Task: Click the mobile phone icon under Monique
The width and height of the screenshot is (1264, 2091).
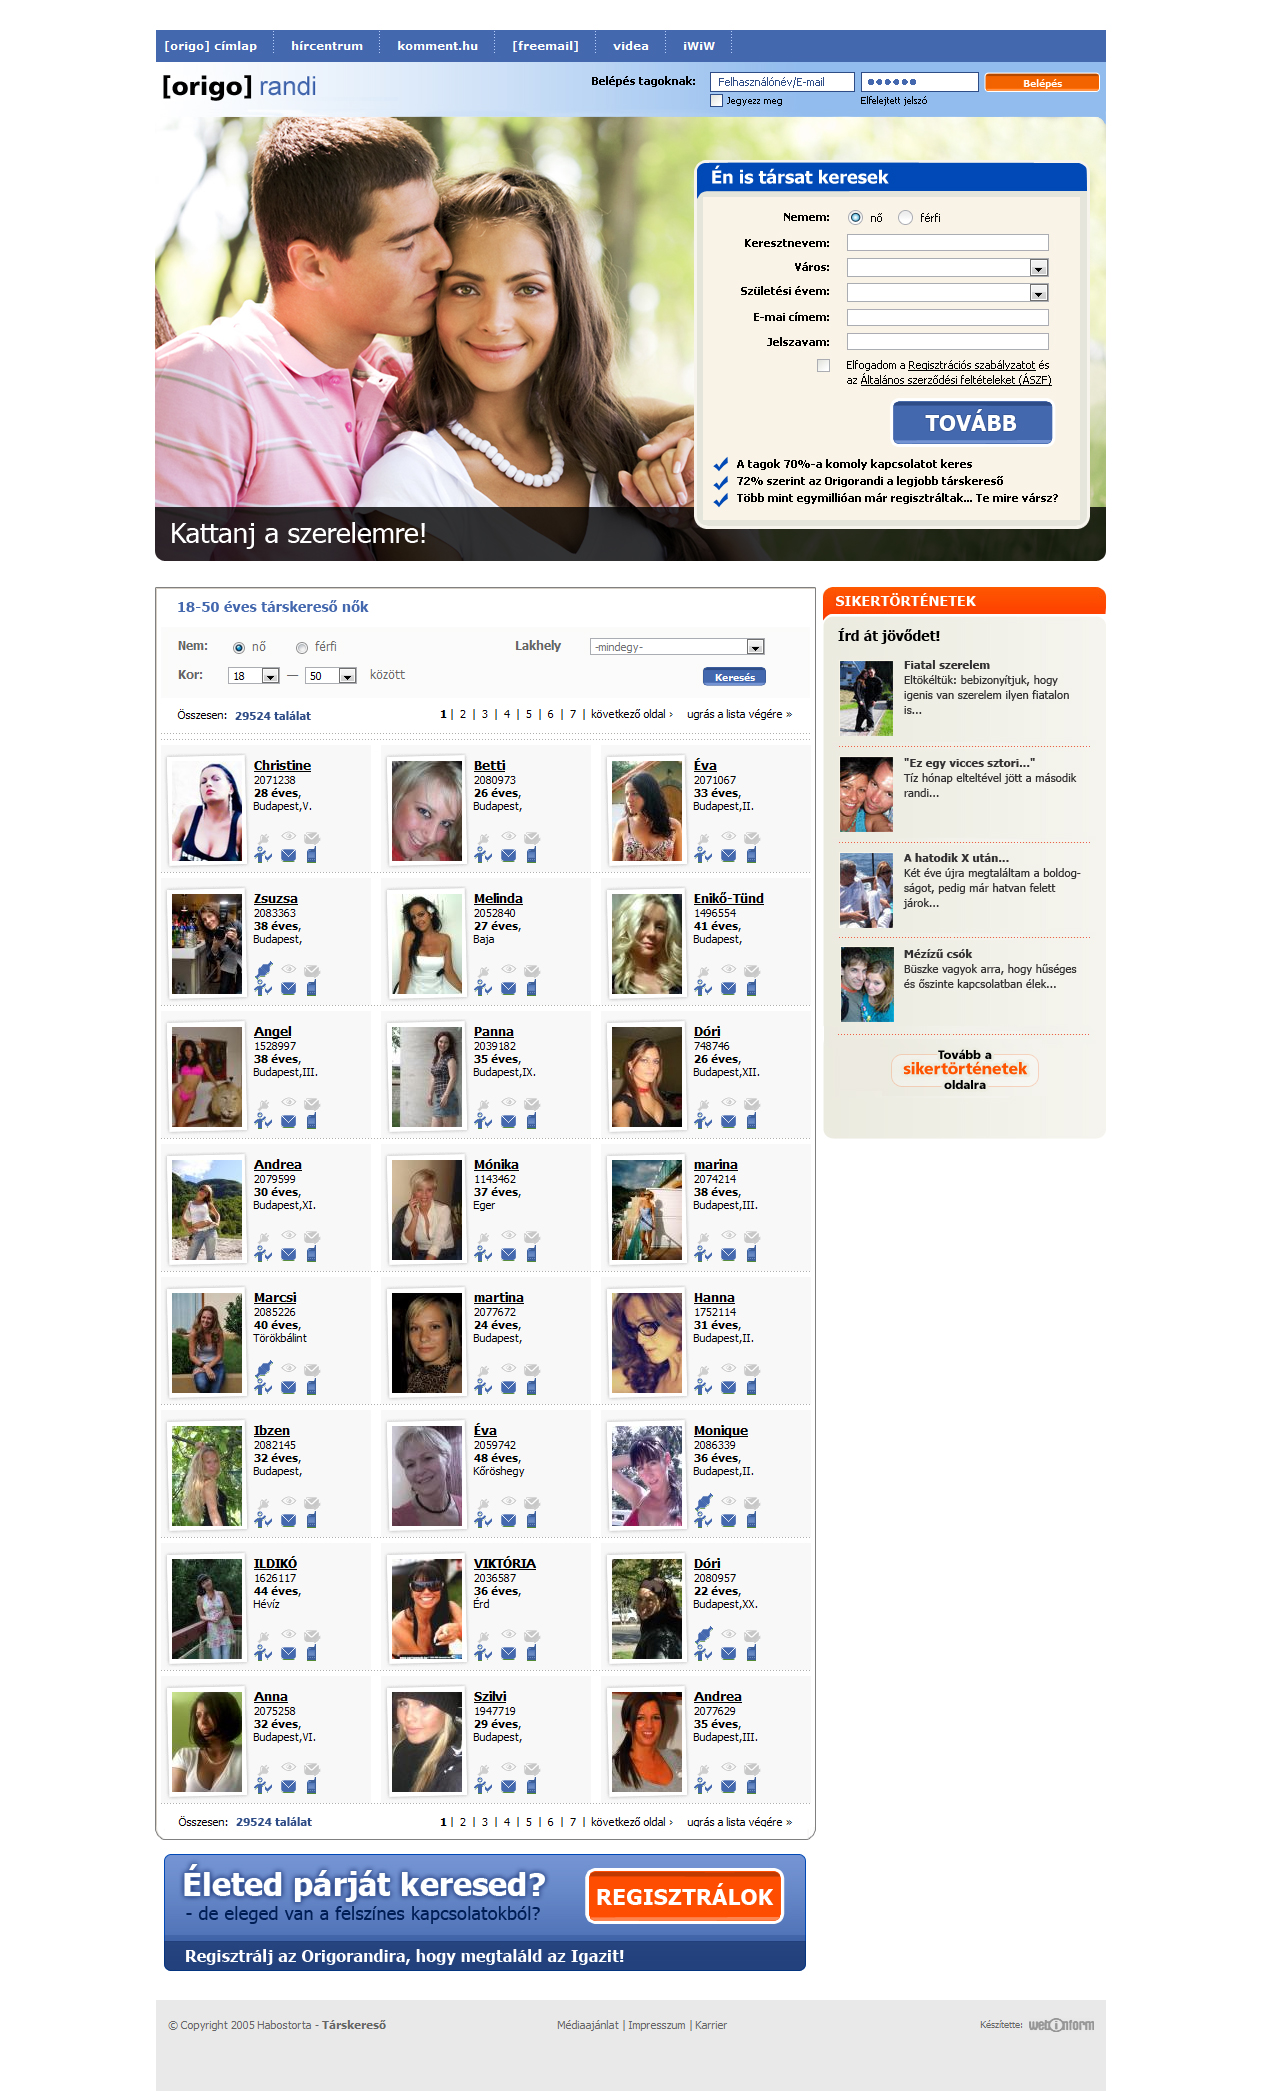Action: pos(751,1520)
